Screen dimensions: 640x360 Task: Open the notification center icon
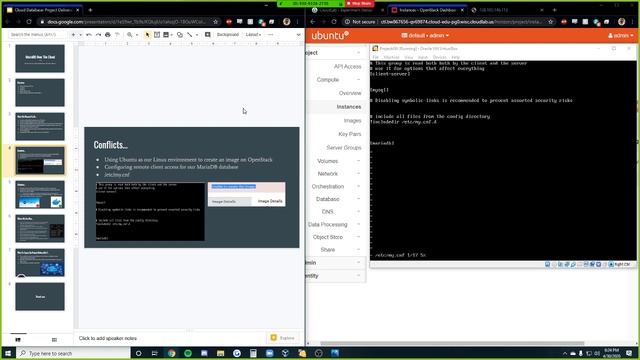(629, 353)
